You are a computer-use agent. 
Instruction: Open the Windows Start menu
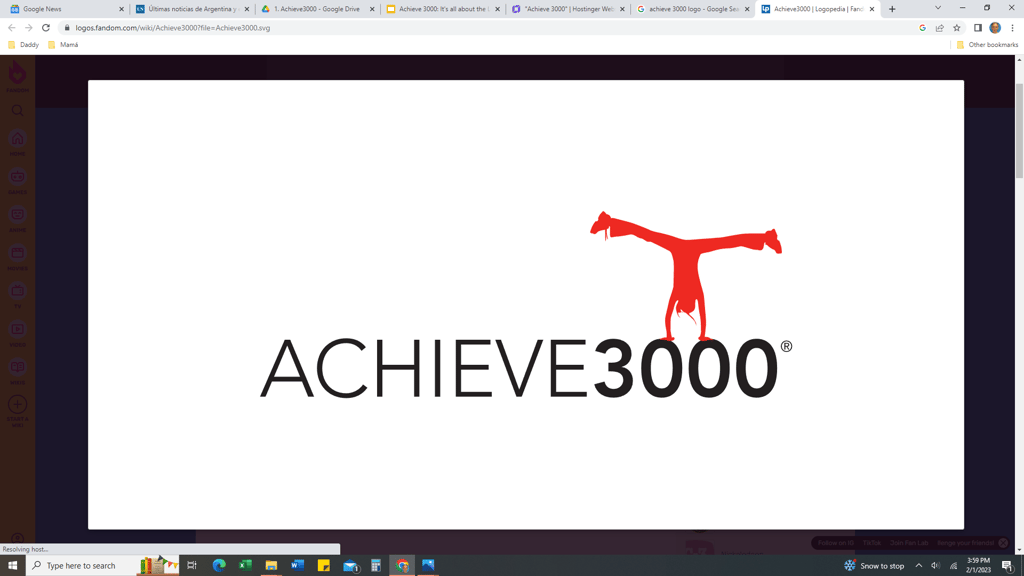tap(12, 566)
